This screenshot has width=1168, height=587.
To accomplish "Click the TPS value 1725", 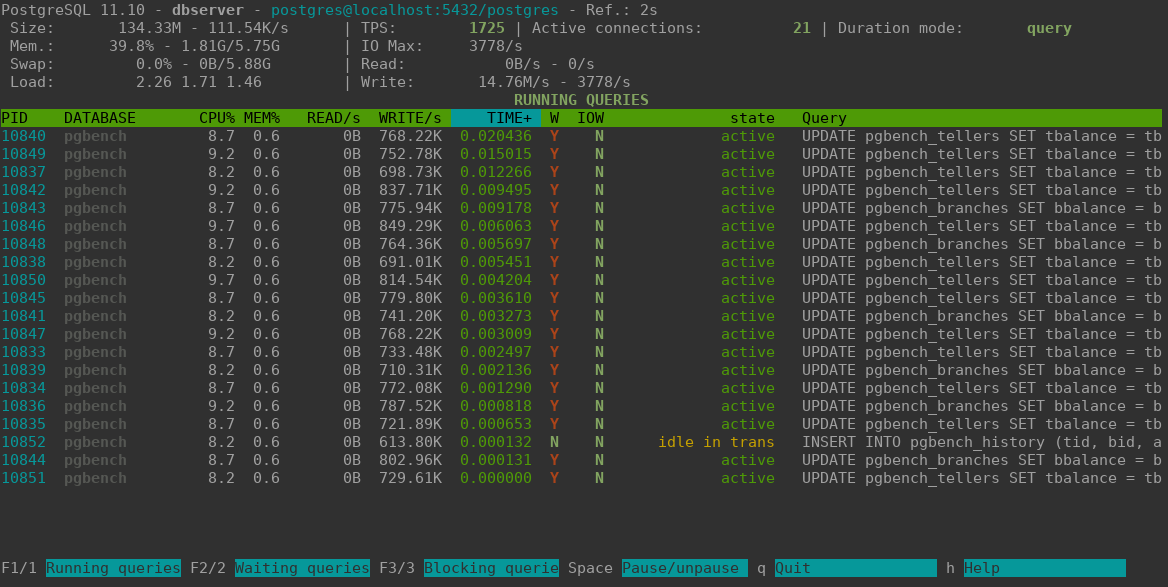I will [486, 28].
